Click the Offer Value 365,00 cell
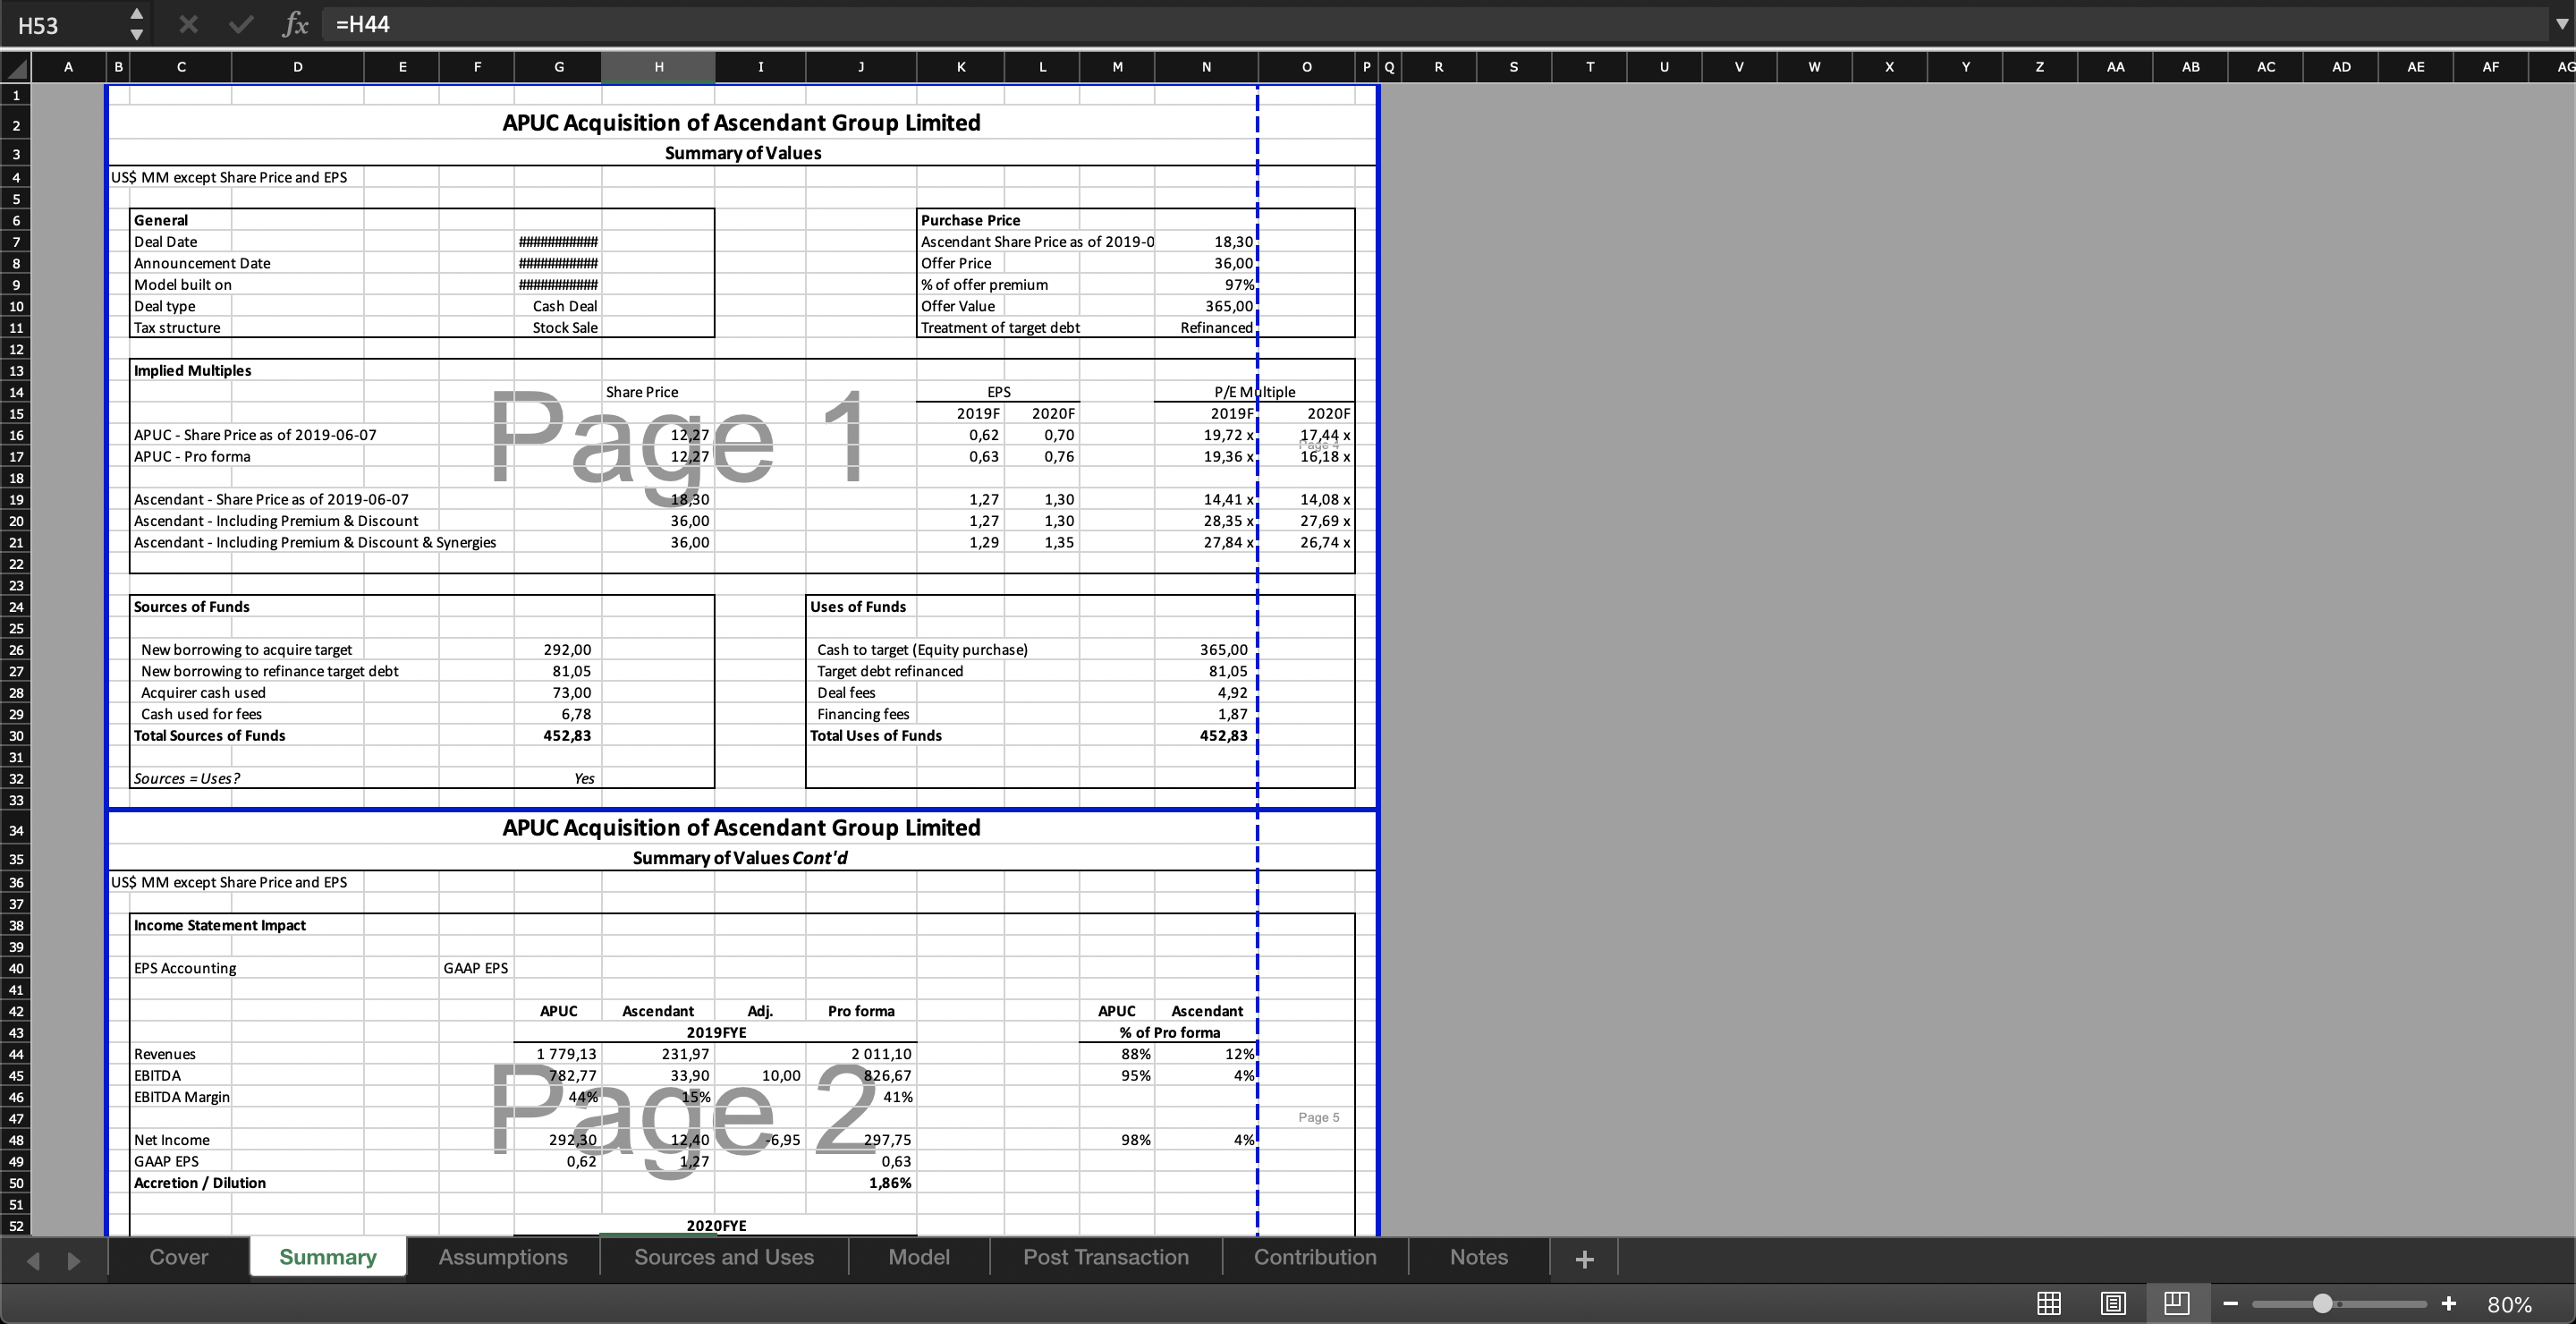This screenshot has width=2576, height=1324. (1206, 306)
